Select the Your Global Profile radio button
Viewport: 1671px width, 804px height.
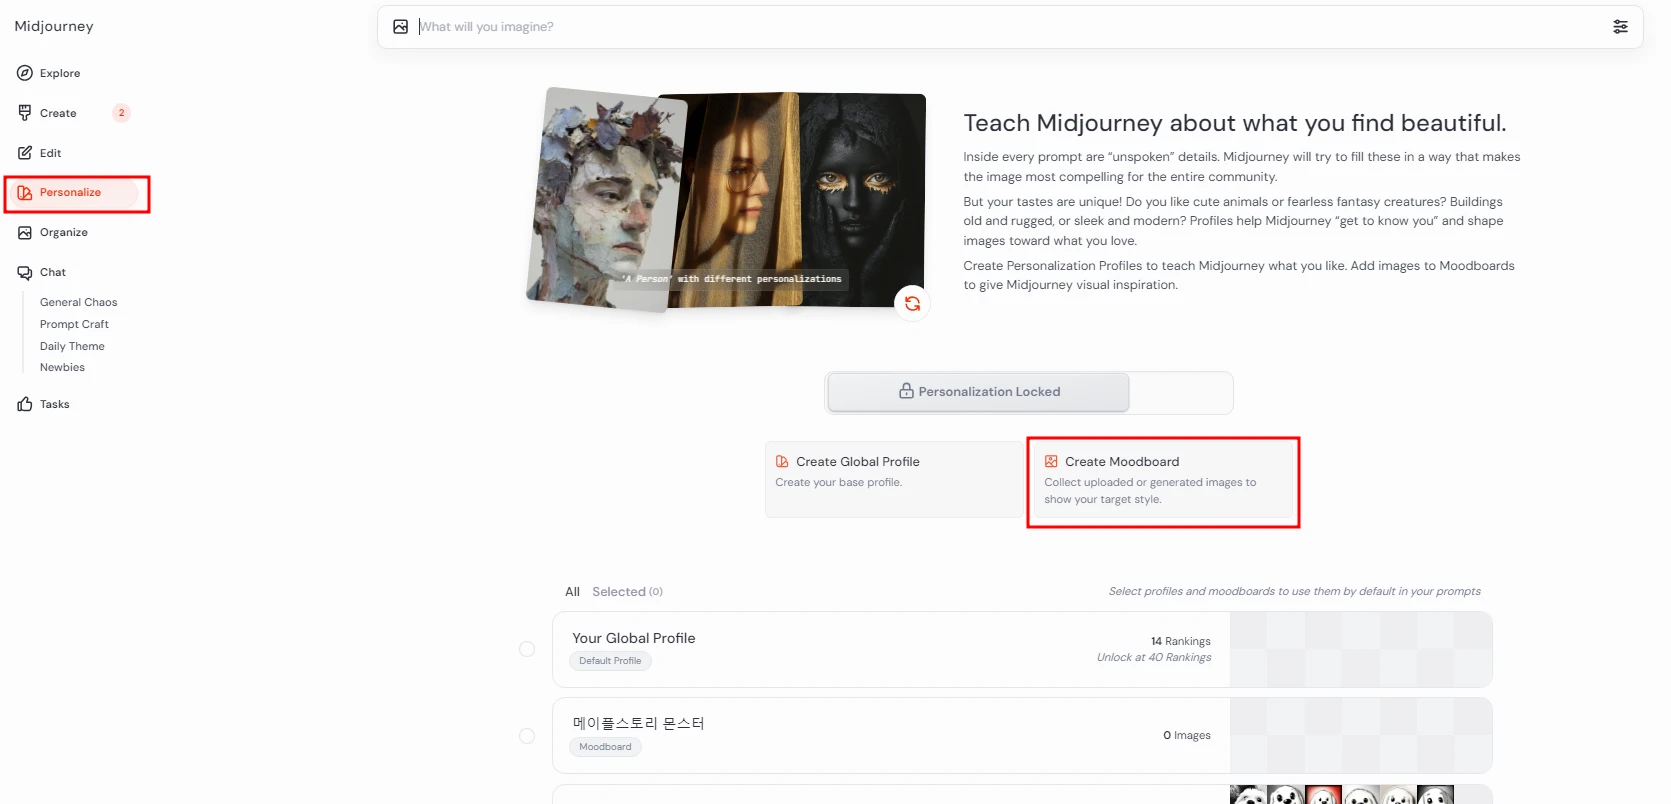(527, 649)
